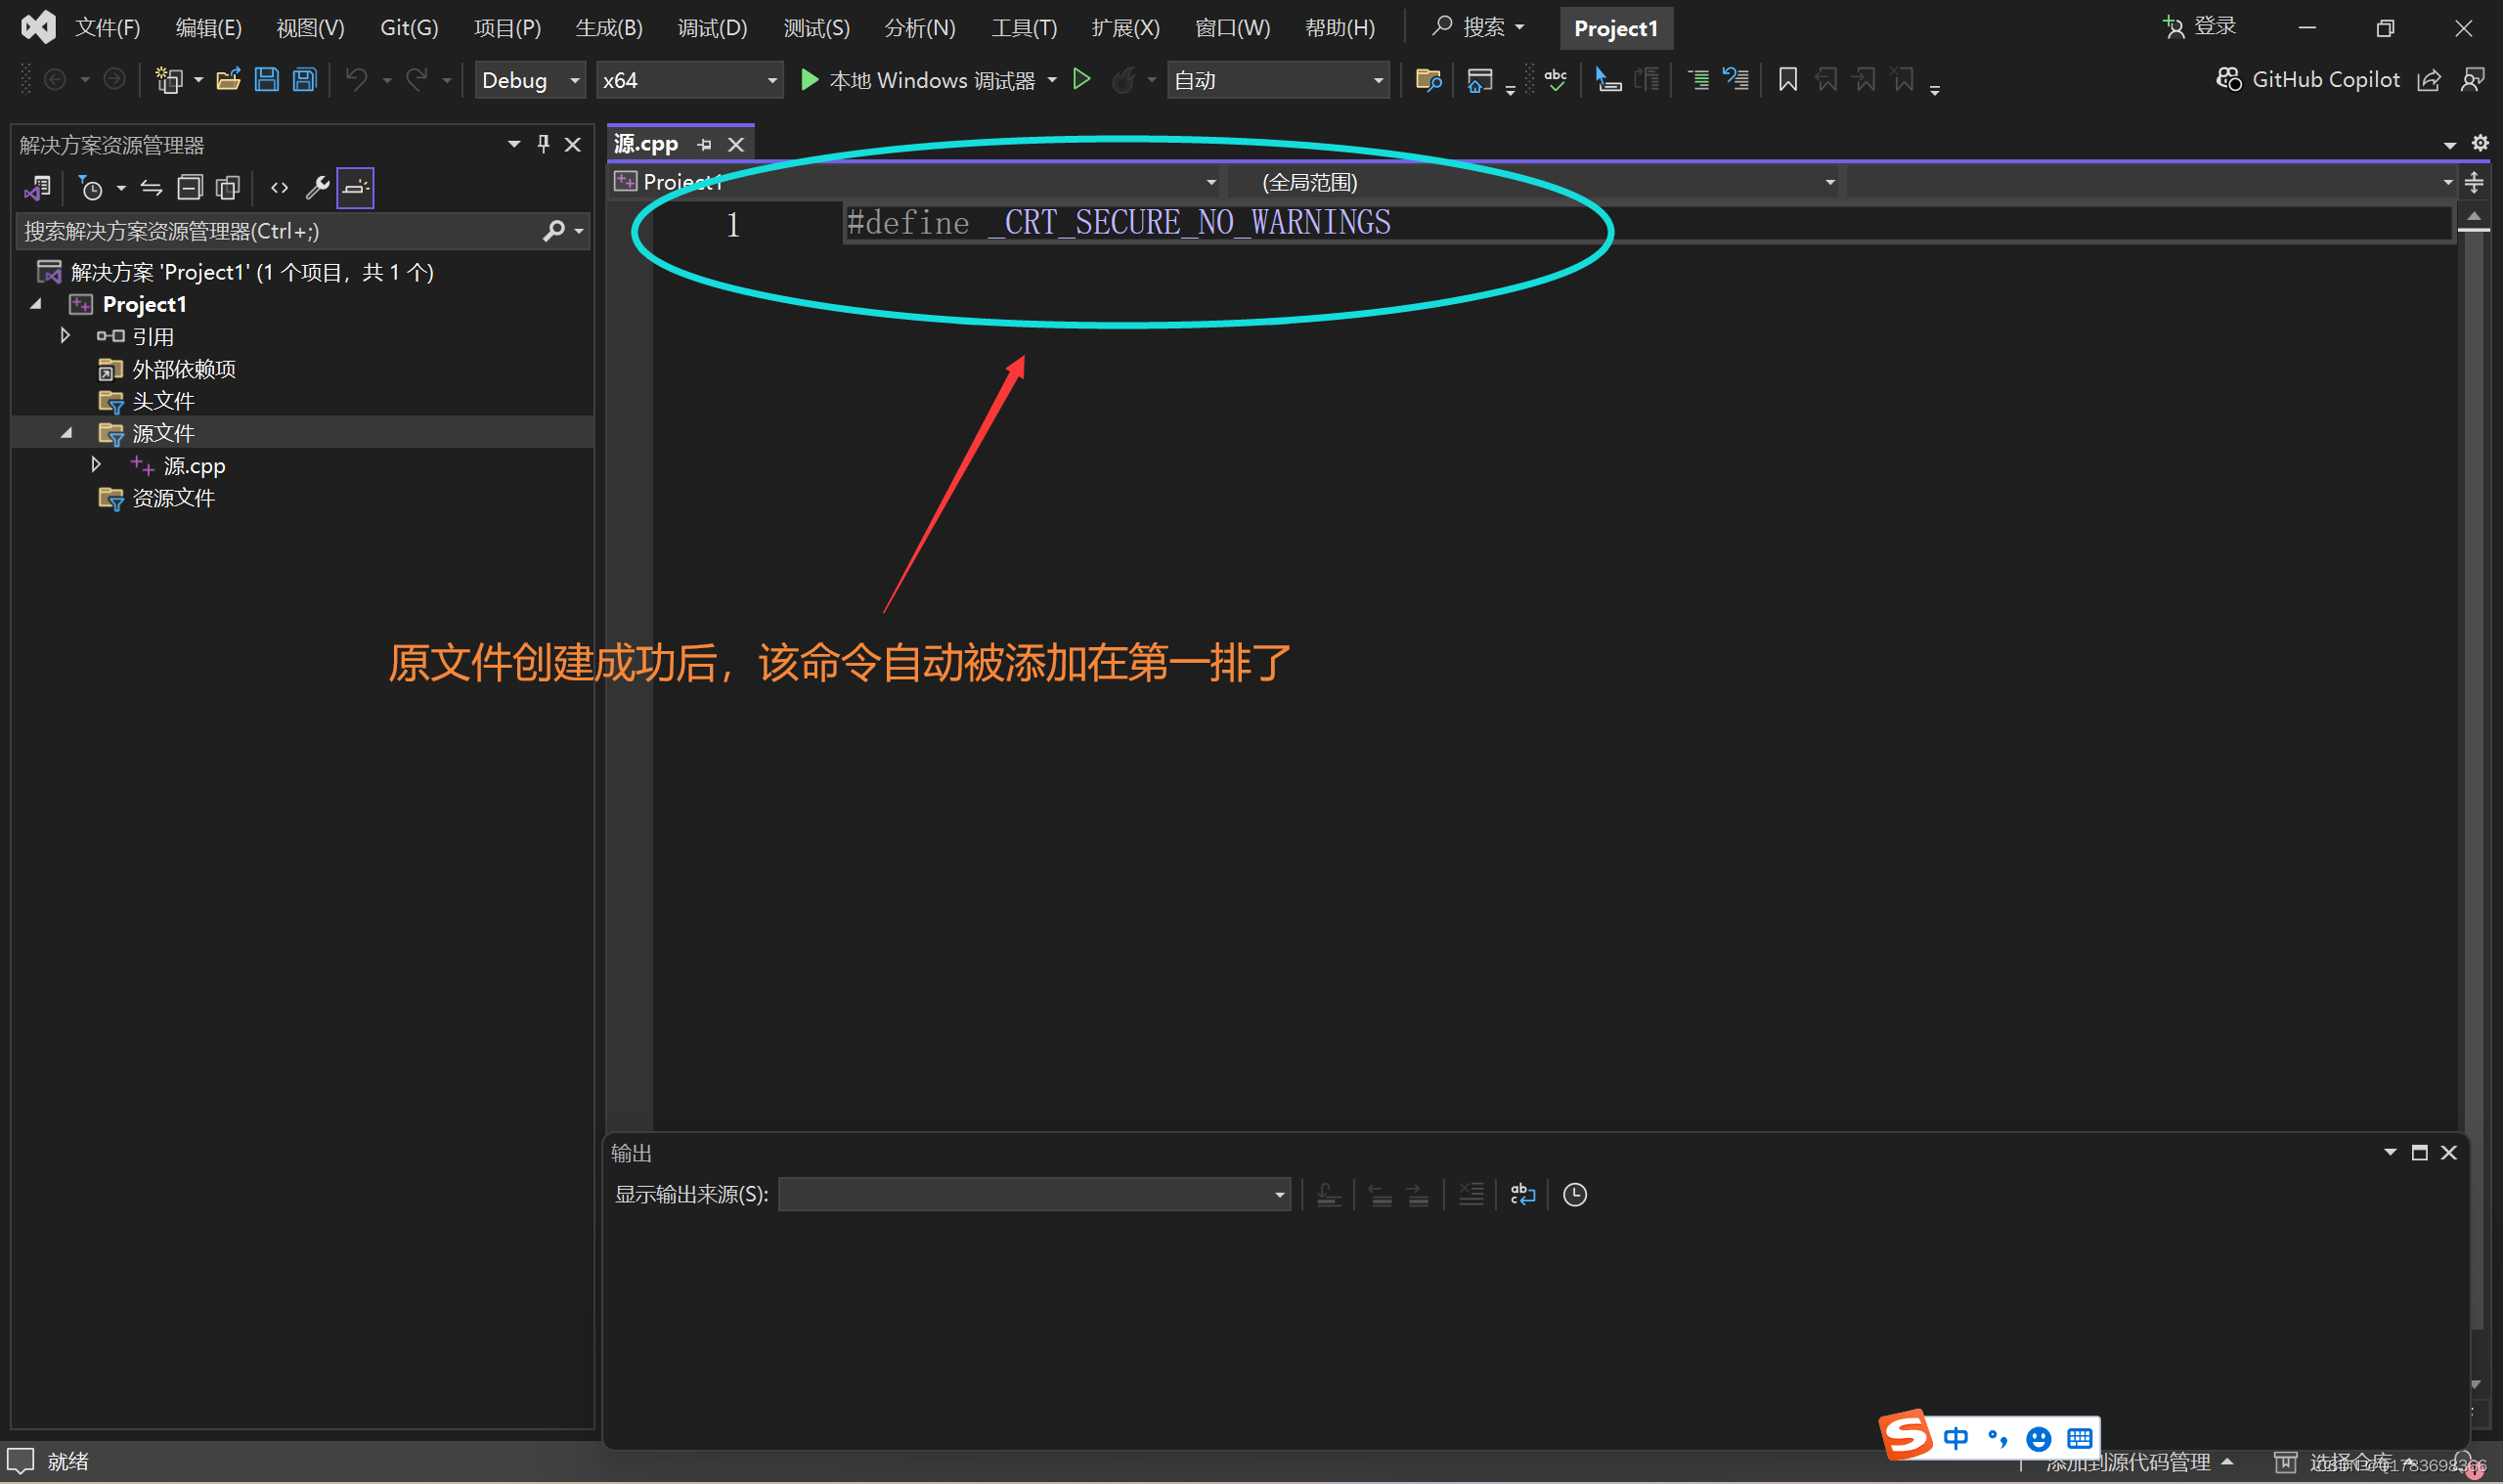Click the Redo arrow icon

(x=416, y=80)
